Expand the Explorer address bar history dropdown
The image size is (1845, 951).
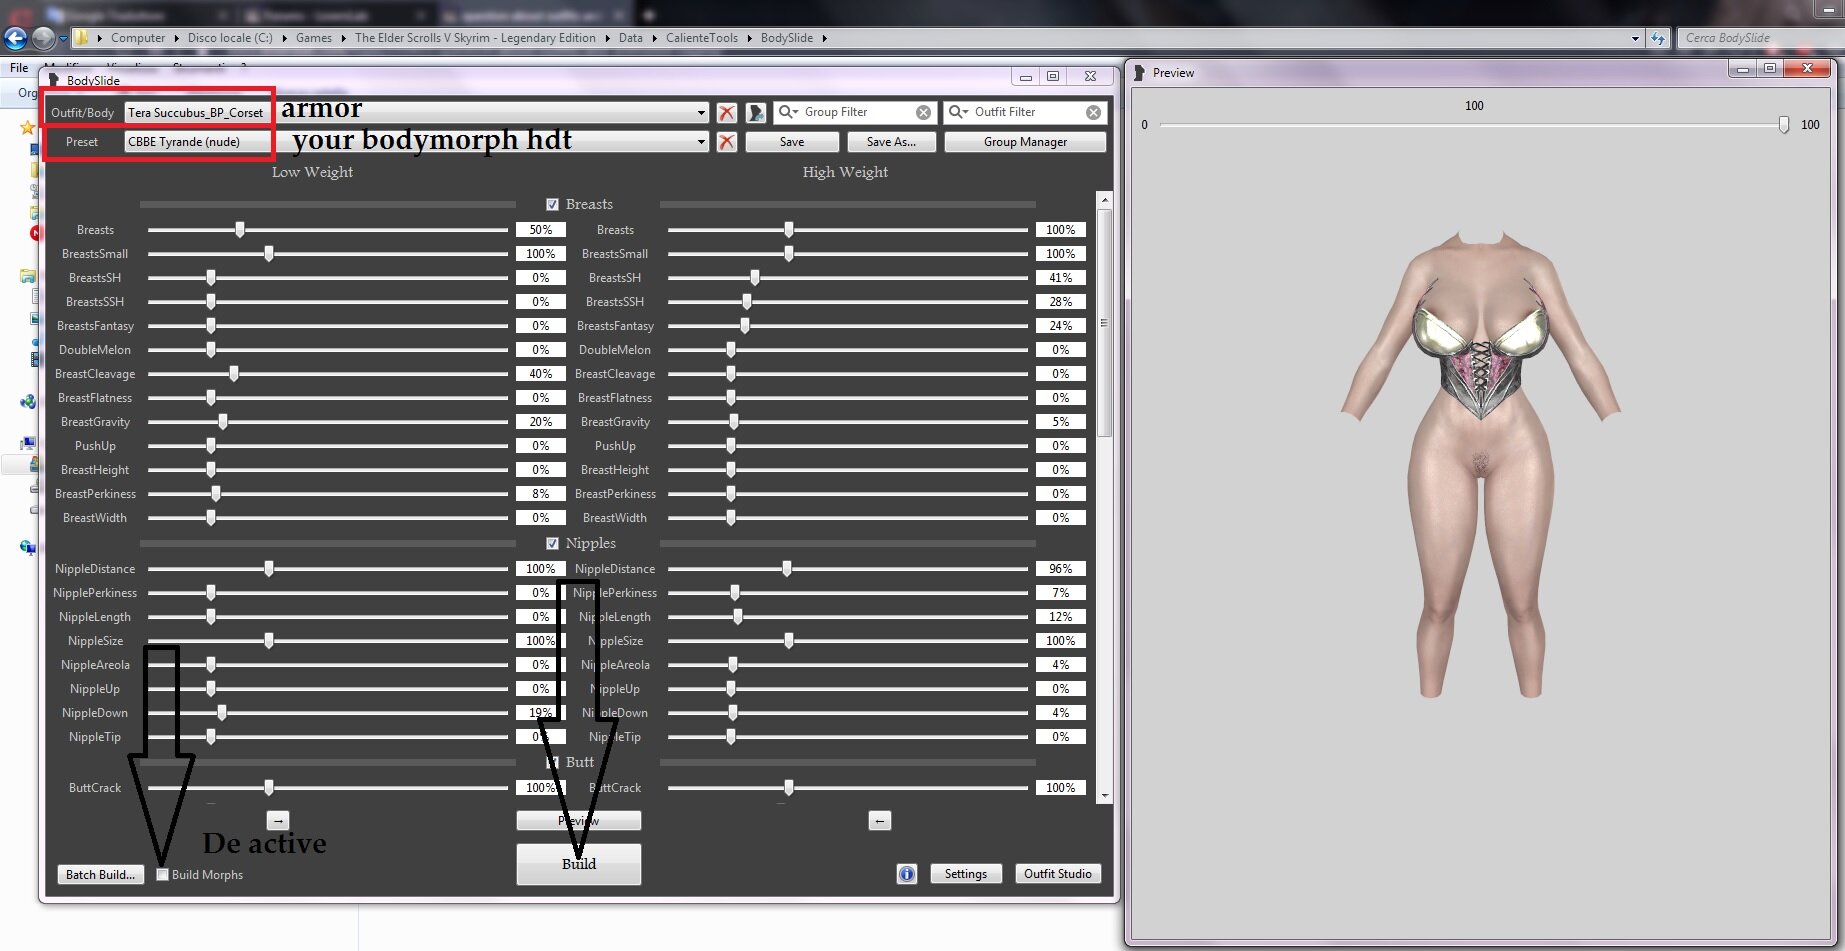coord(1635,38)
